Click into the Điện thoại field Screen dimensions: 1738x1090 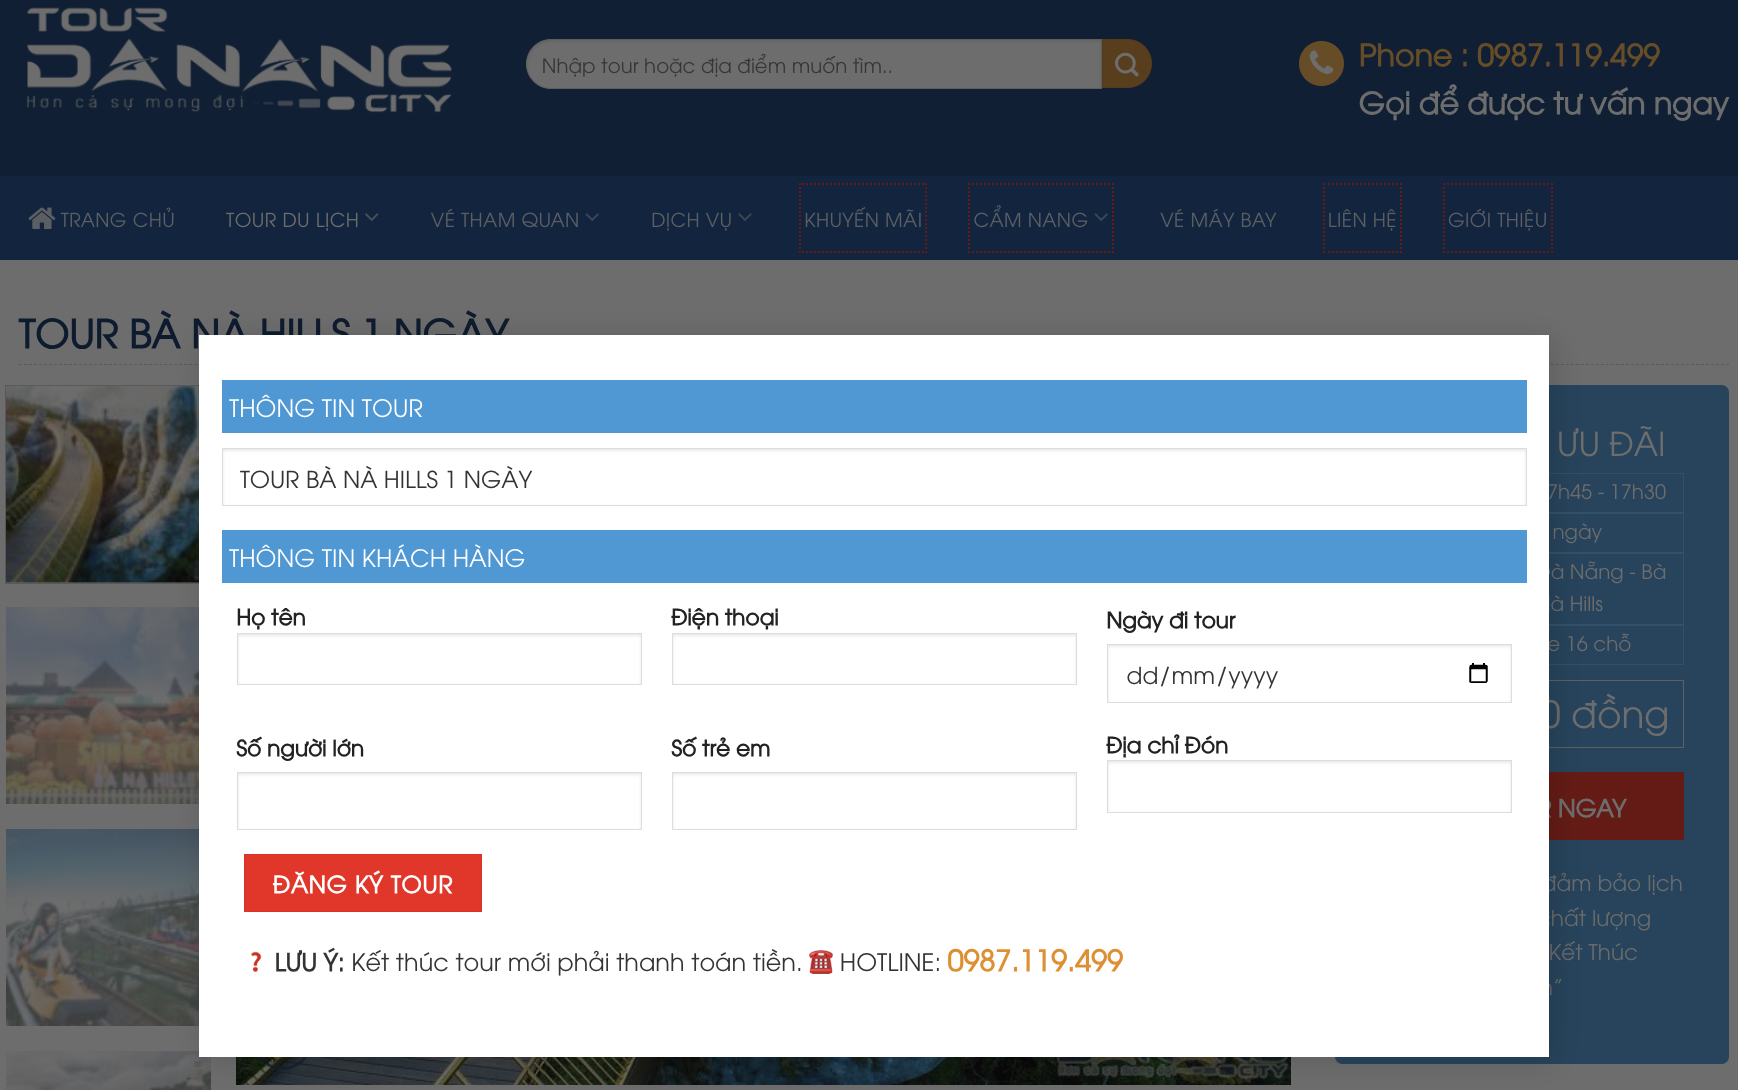pos(874,659)
